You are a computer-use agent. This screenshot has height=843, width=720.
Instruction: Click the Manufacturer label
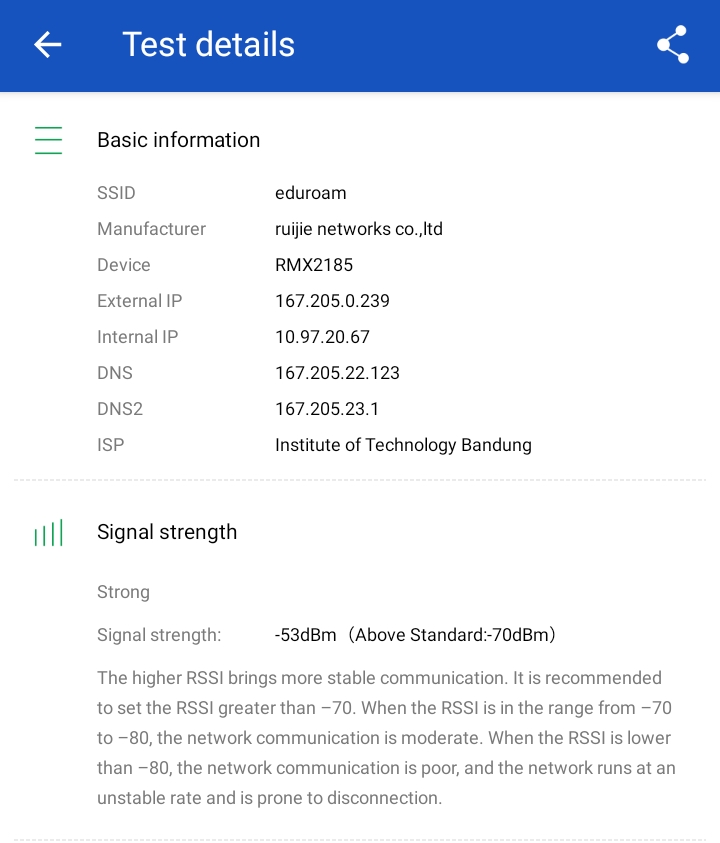151,229
